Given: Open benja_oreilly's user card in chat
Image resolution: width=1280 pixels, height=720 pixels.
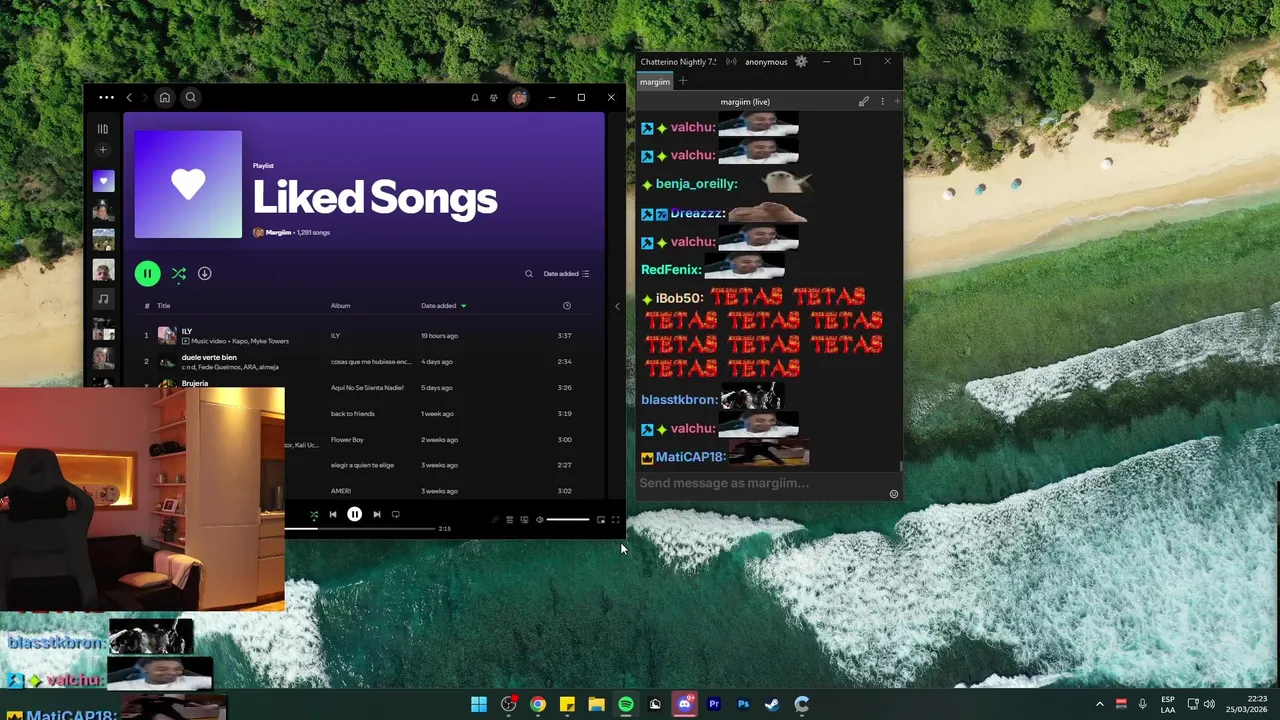Looking at the screenshot, I should pos(696,184).
